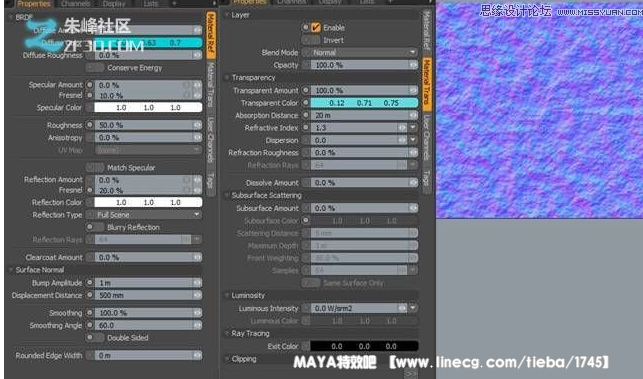This screenshot has height=379, width=643.
Task: Click the keyframe circle beside Transparent Amount
Action: pyautogui.click(x=306, y=90)
